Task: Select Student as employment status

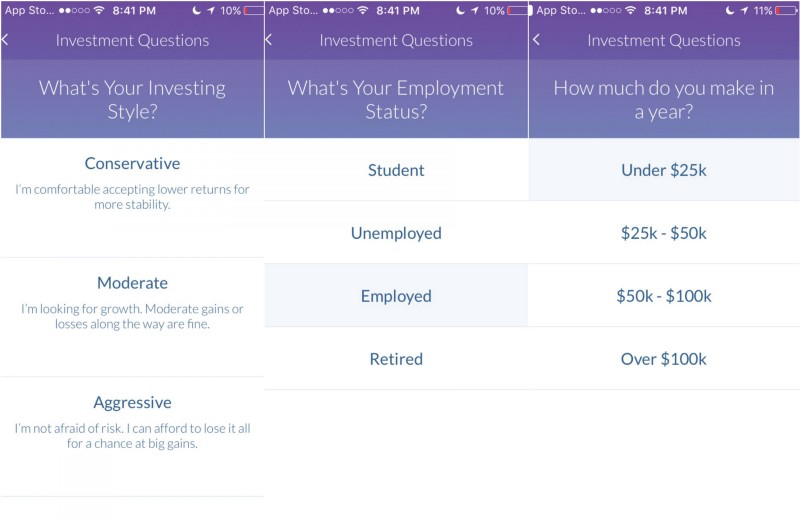Action: tap(396, 170)
